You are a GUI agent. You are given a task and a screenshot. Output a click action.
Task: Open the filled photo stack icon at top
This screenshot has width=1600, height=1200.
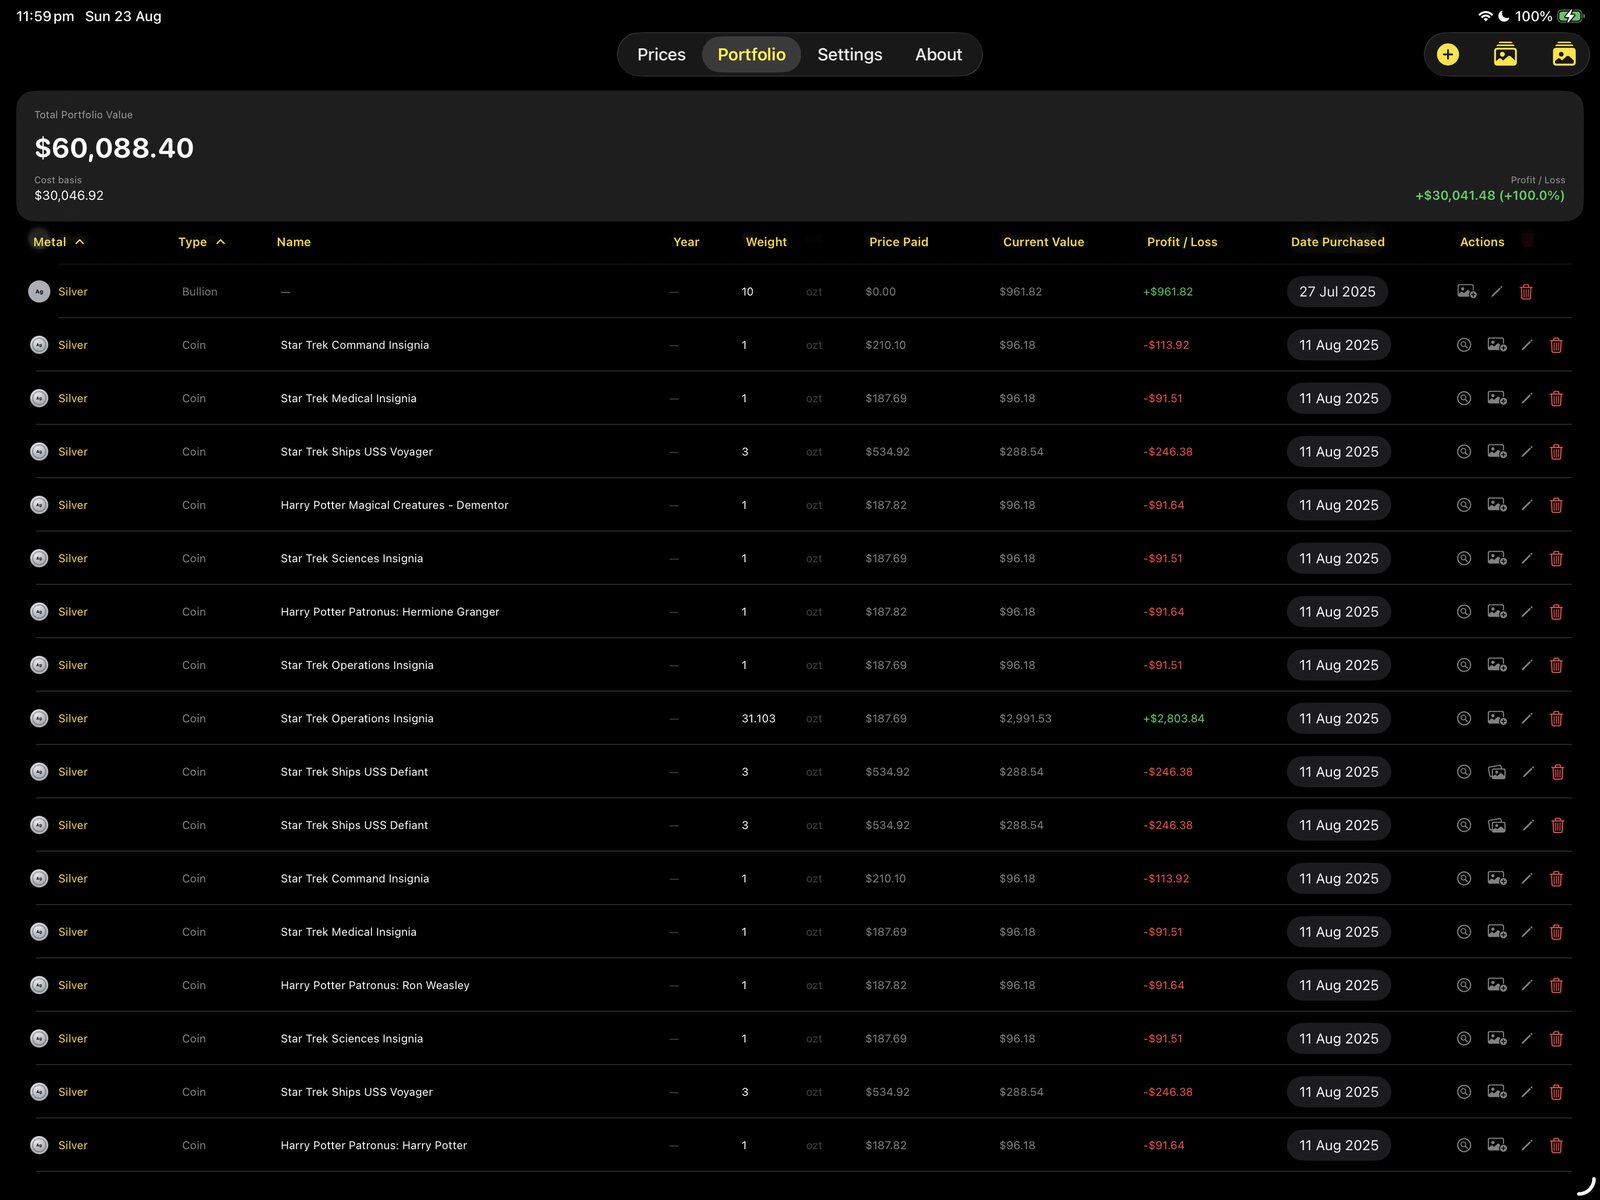coord(1564,55)
